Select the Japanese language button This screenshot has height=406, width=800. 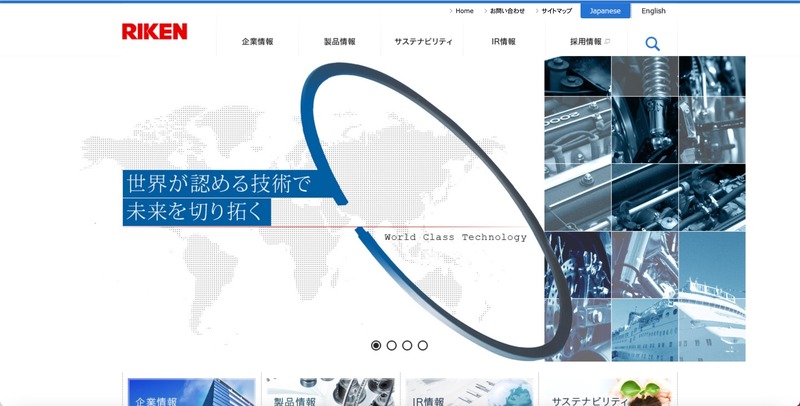[605, 11]
